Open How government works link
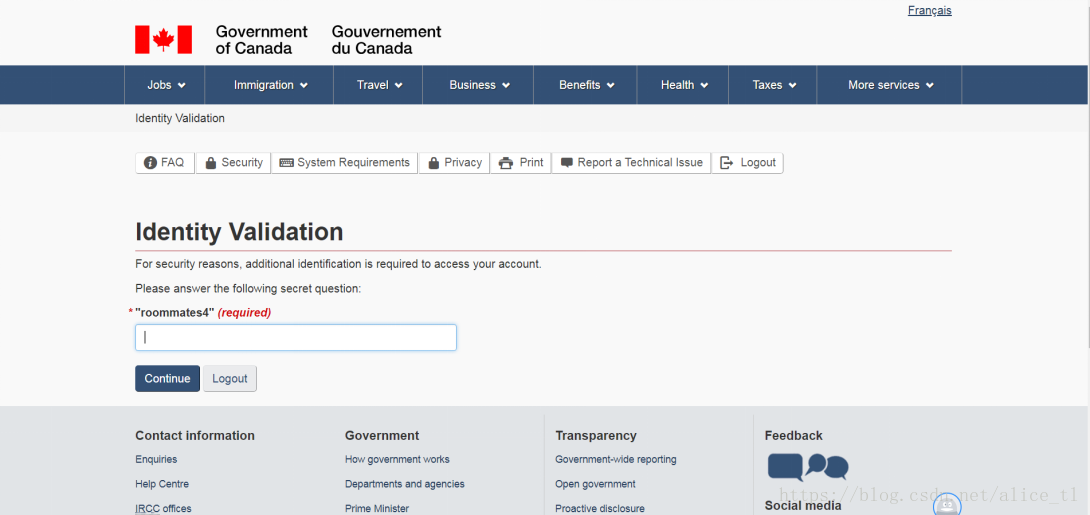1090x515 pixels. [x=397, y=459]
